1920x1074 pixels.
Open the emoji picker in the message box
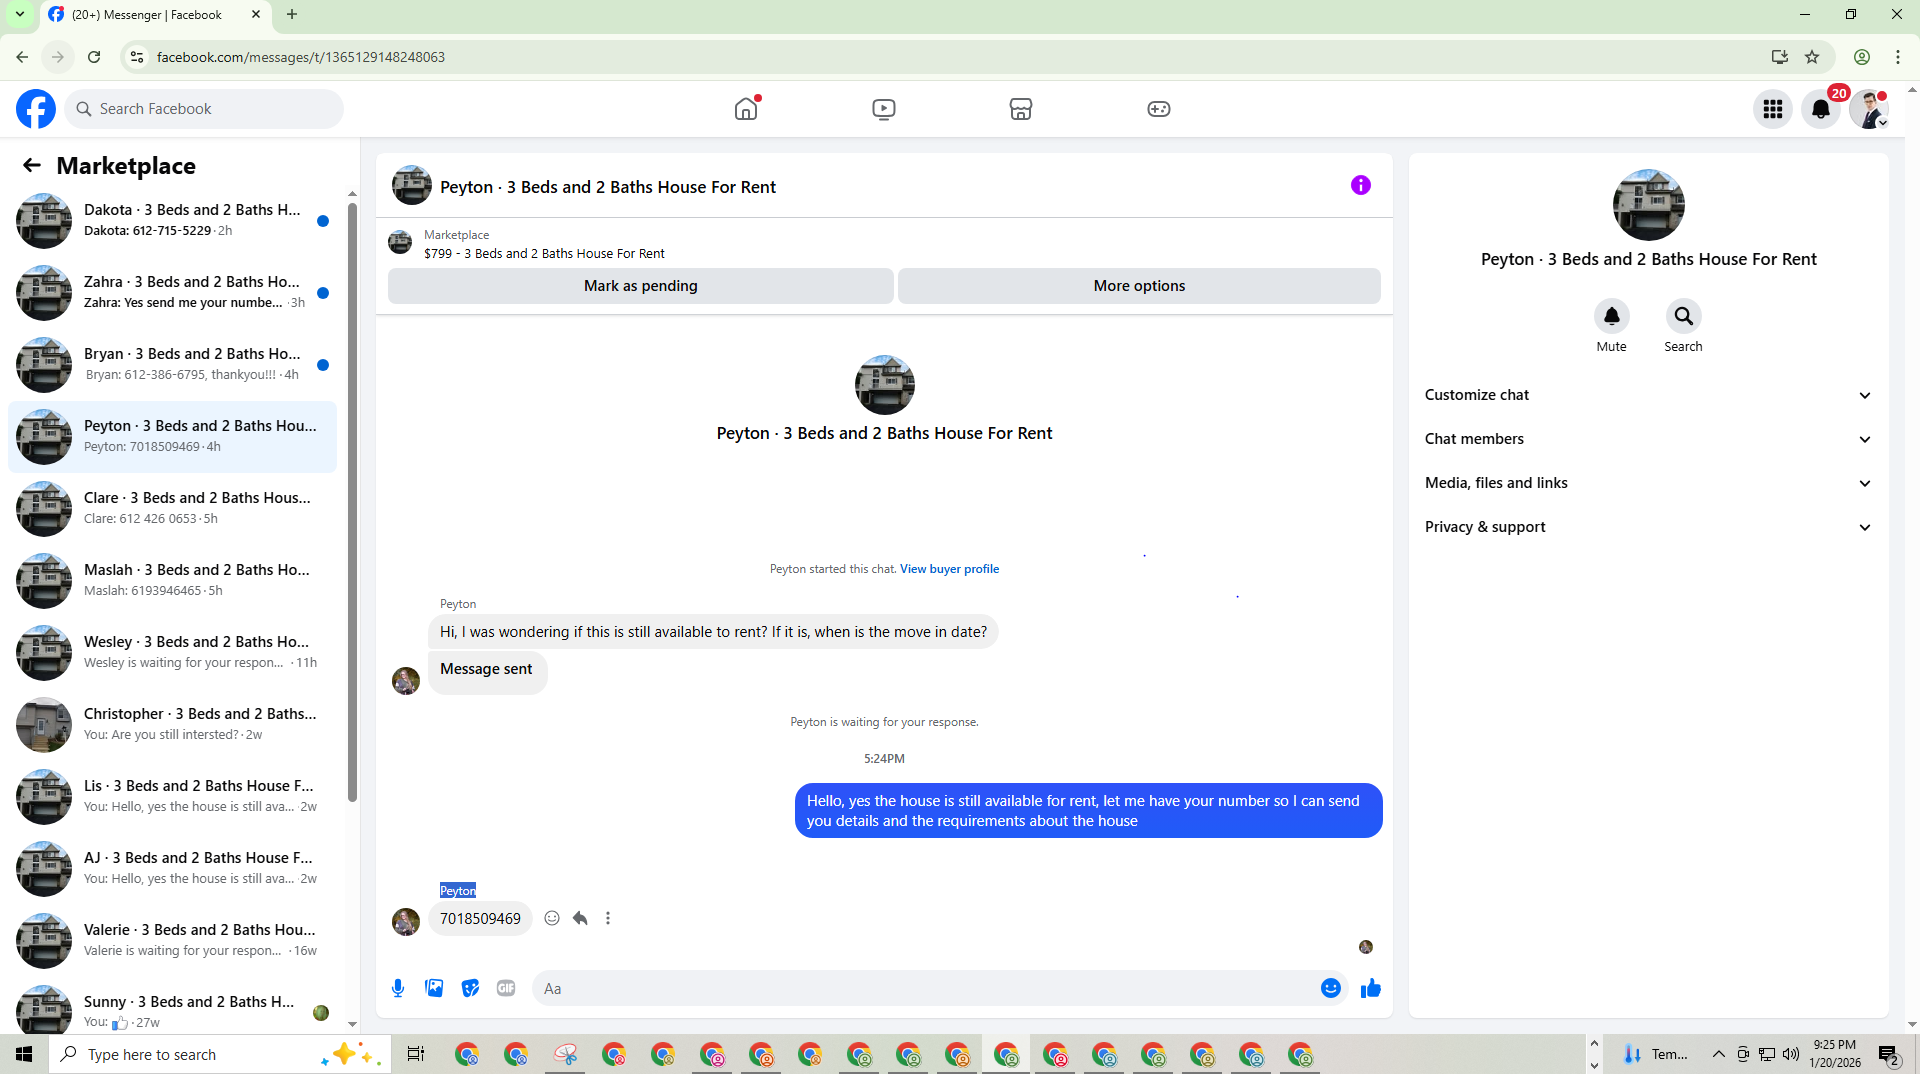pos(1331,988)
